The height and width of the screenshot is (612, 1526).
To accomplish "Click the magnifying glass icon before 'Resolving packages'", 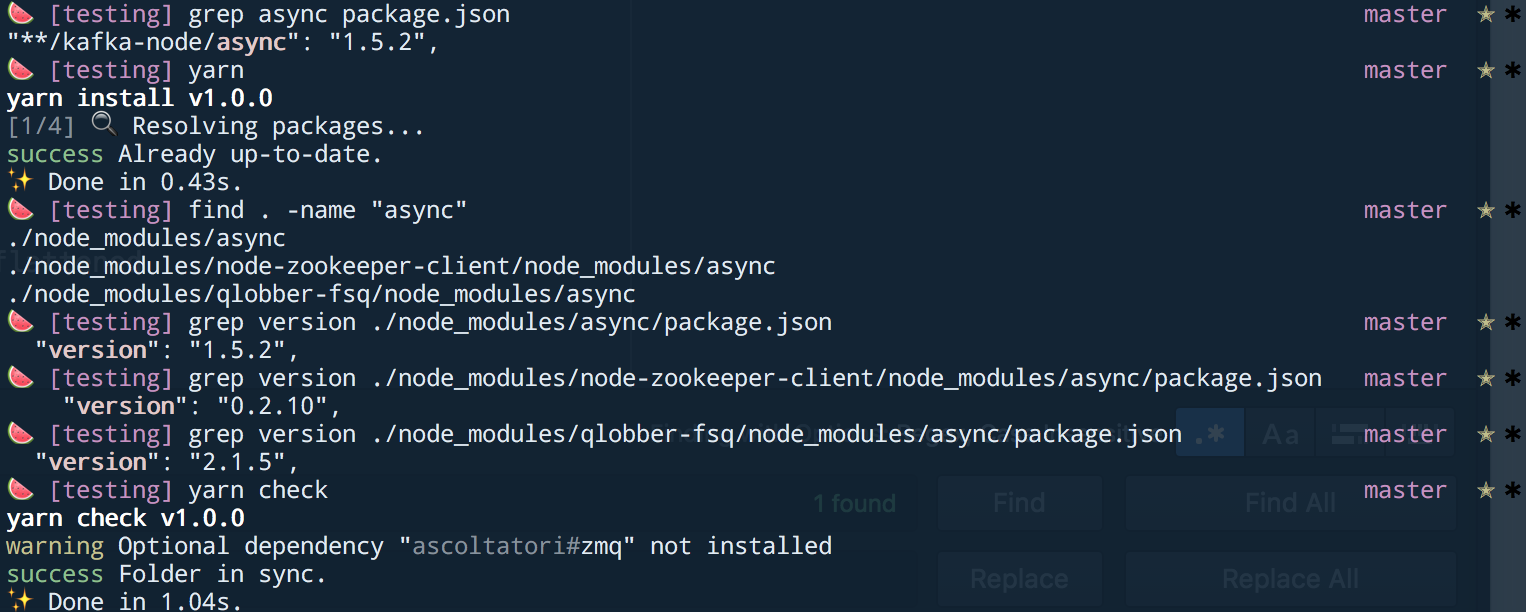I will pos(103,126).
